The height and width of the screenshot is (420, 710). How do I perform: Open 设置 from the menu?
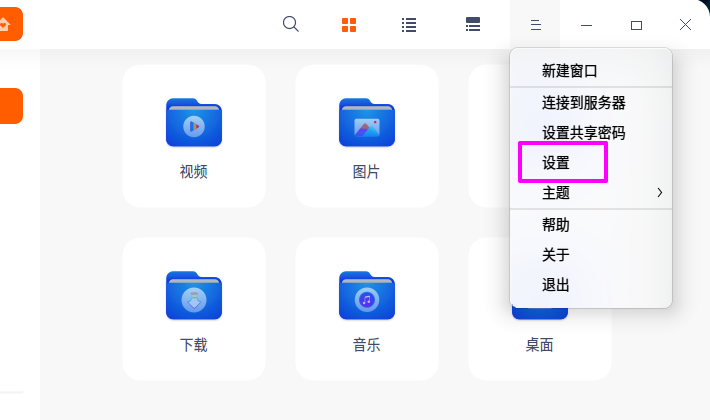click(591, 163)
